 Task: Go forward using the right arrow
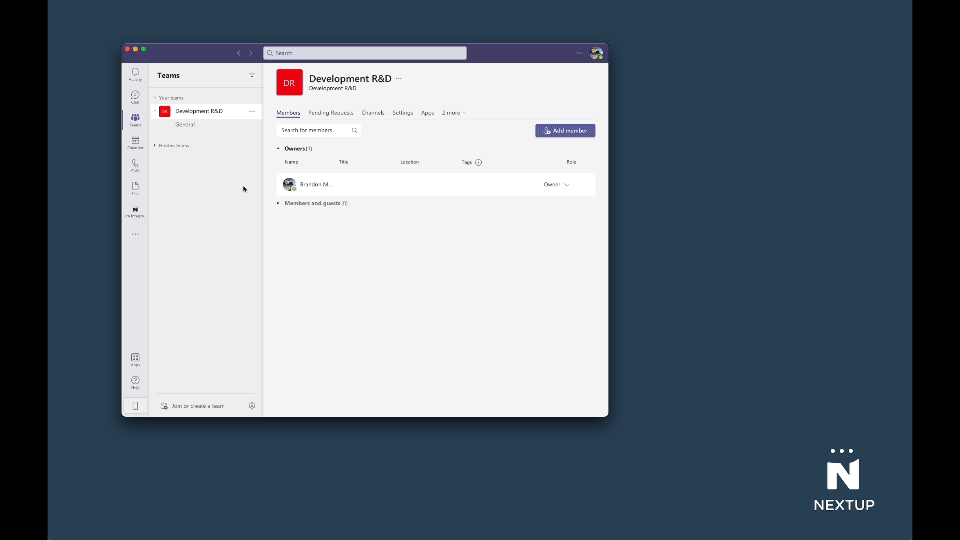click(x=250, y=53)
